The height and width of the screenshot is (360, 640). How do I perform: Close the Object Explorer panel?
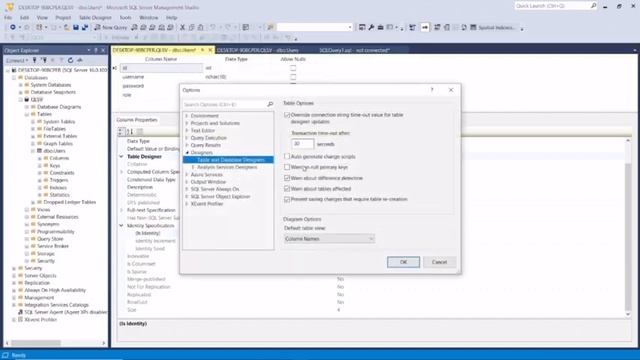click(x=103, y=50)
